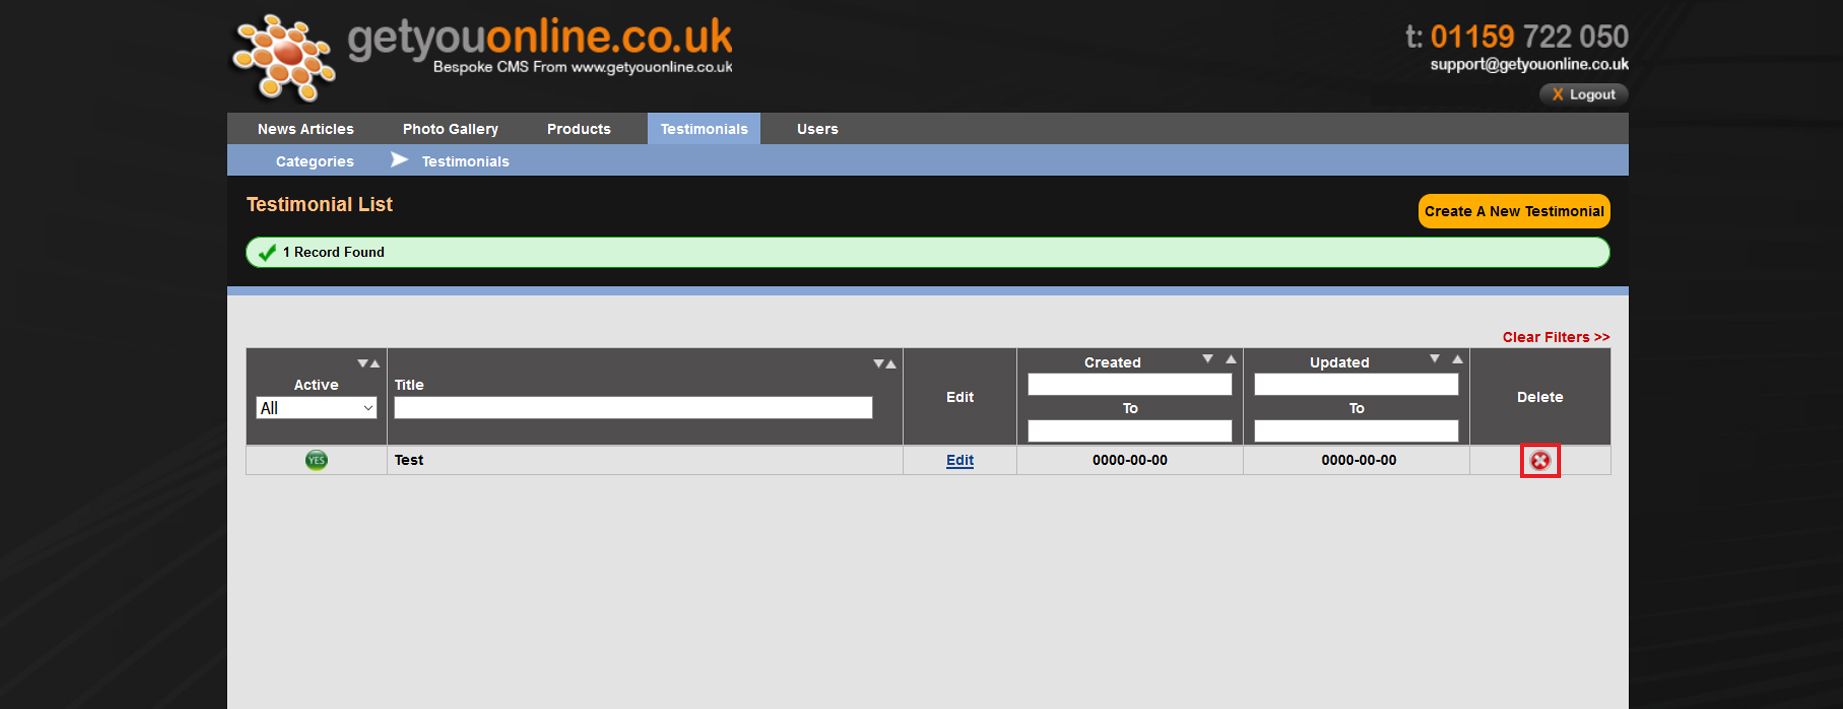Open the Products menu
1843x709 pixels.
pyautogui.click(x=579, y=129)
